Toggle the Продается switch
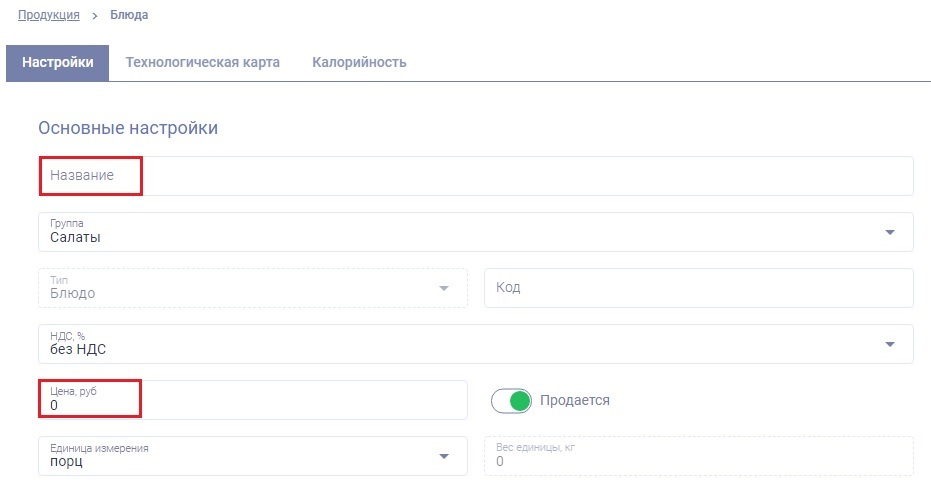Viewport: 931px width, 490px height. (x=510, y=401)
